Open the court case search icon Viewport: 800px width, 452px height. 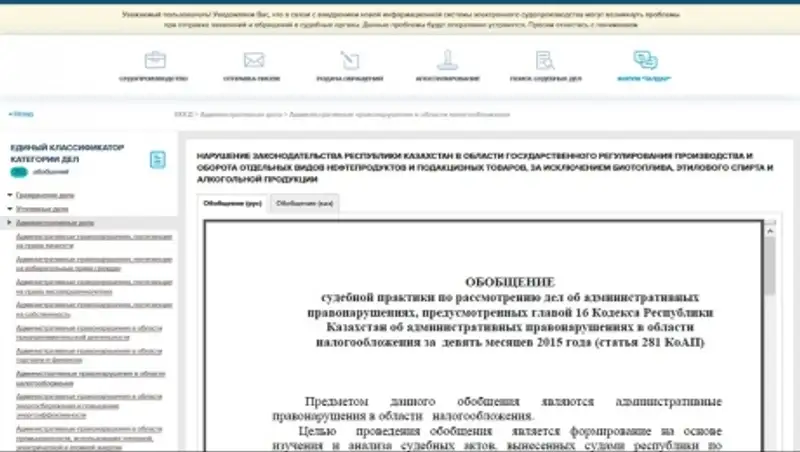pos(545,60)
